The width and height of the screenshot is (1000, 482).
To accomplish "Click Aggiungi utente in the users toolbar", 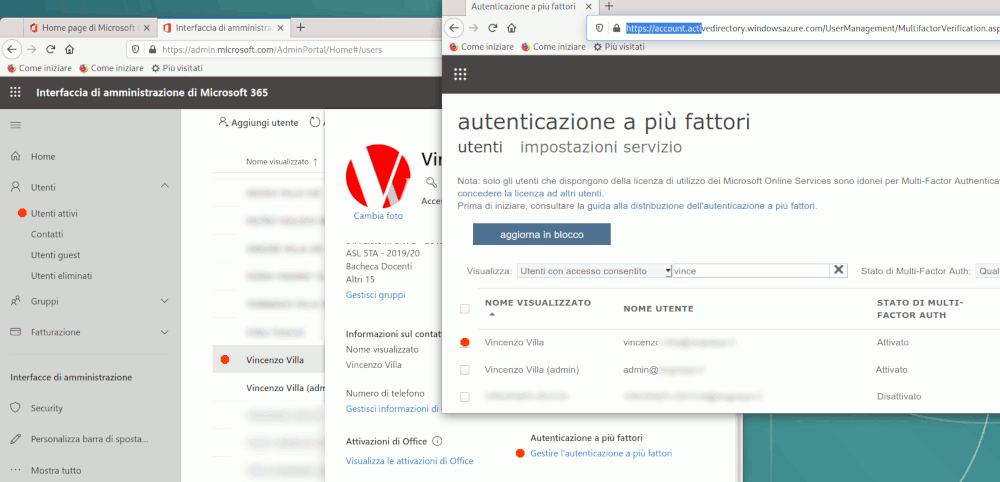I will coord(258,122).
